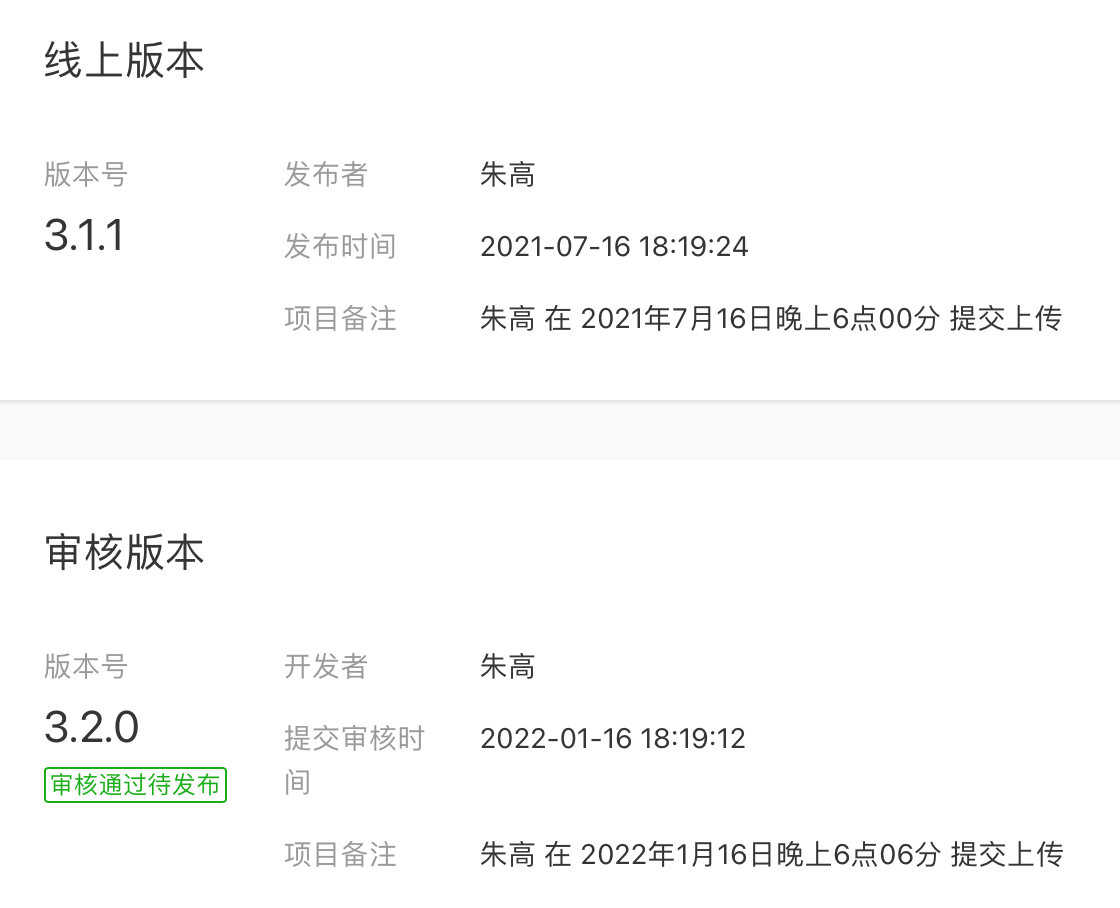Click the 审核版本 section heading
The image size is (1120, 908).
pos(124,552)
